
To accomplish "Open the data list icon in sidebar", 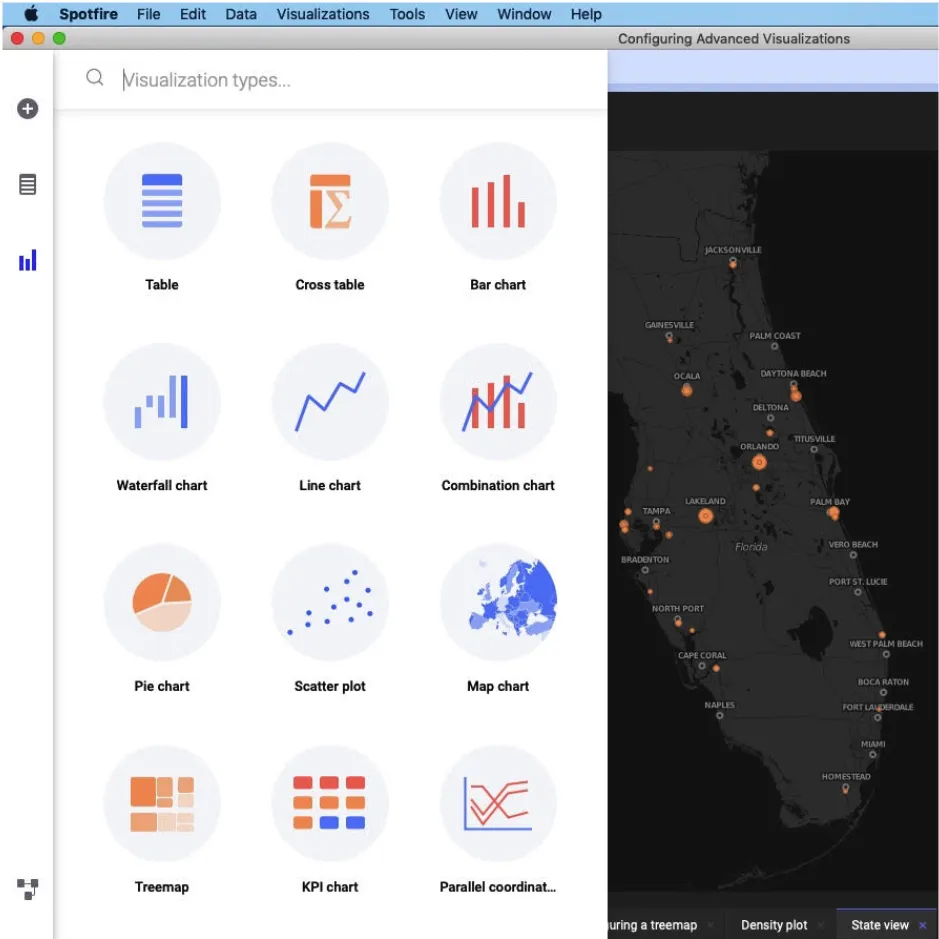I will click(x=28, y=184).
